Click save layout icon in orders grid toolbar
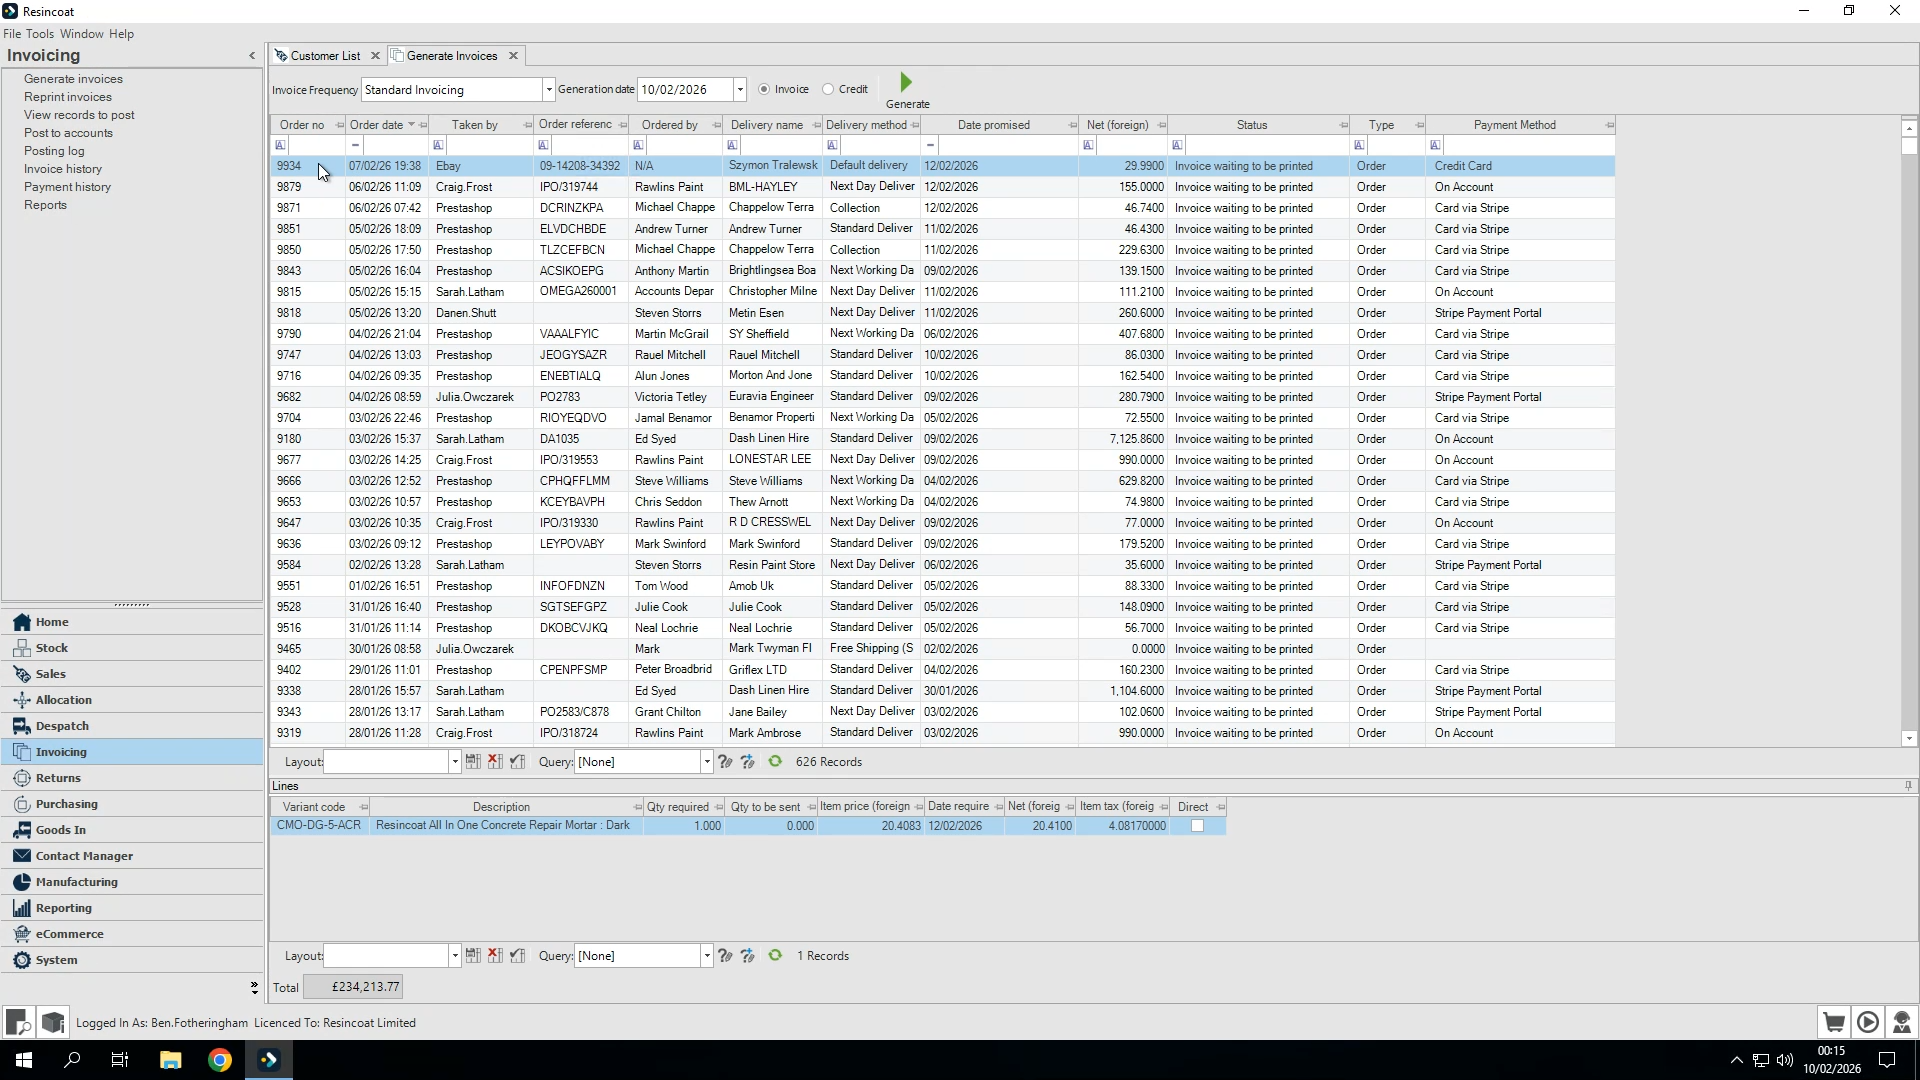1920x1080 pixels. click(x=473, y=762)
